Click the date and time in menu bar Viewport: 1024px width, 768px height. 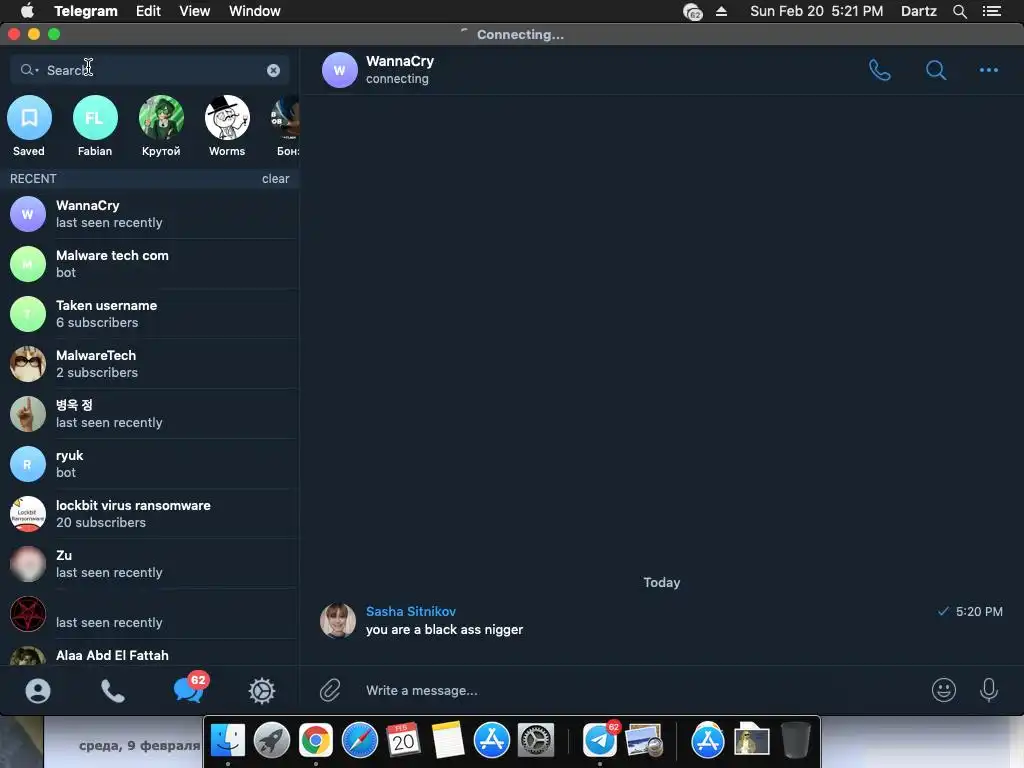(x=816, y=11)
